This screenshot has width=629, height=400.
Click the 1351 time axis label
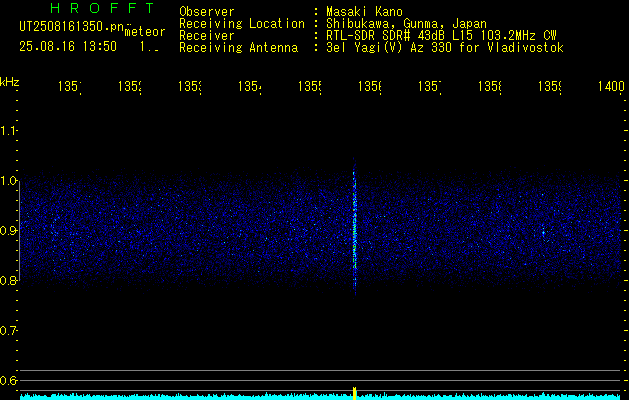70,87
